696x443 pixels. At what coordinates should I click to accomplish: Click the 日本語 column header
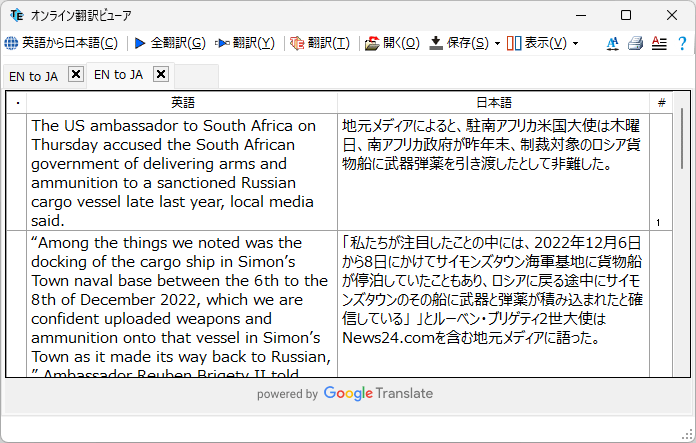click(493, 102)
